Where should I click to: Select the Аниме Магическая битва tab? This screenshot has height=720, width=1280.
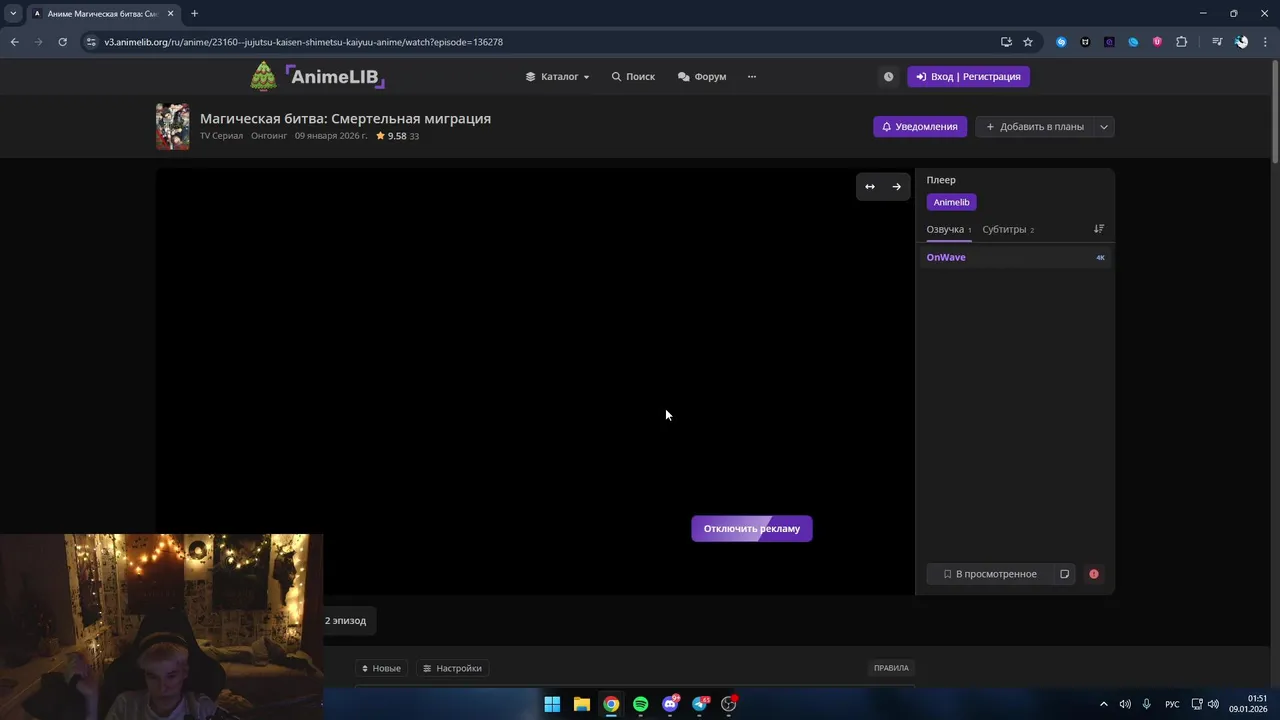[103, 13]
